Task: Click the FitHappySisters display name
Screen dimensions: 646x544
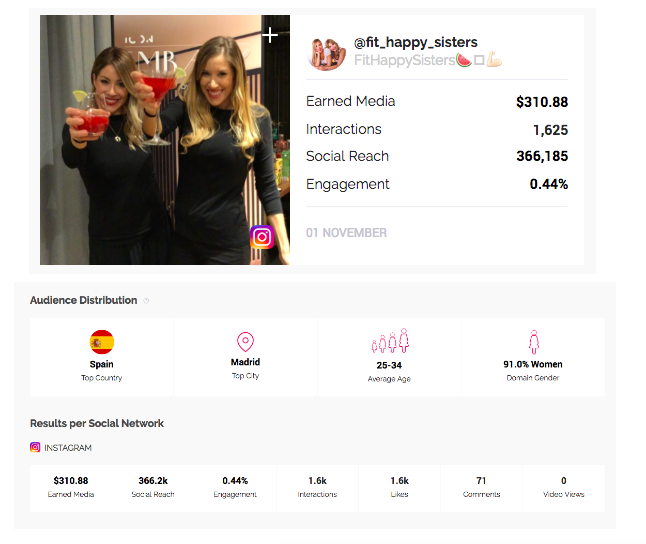Action: [x=404, y=60]
